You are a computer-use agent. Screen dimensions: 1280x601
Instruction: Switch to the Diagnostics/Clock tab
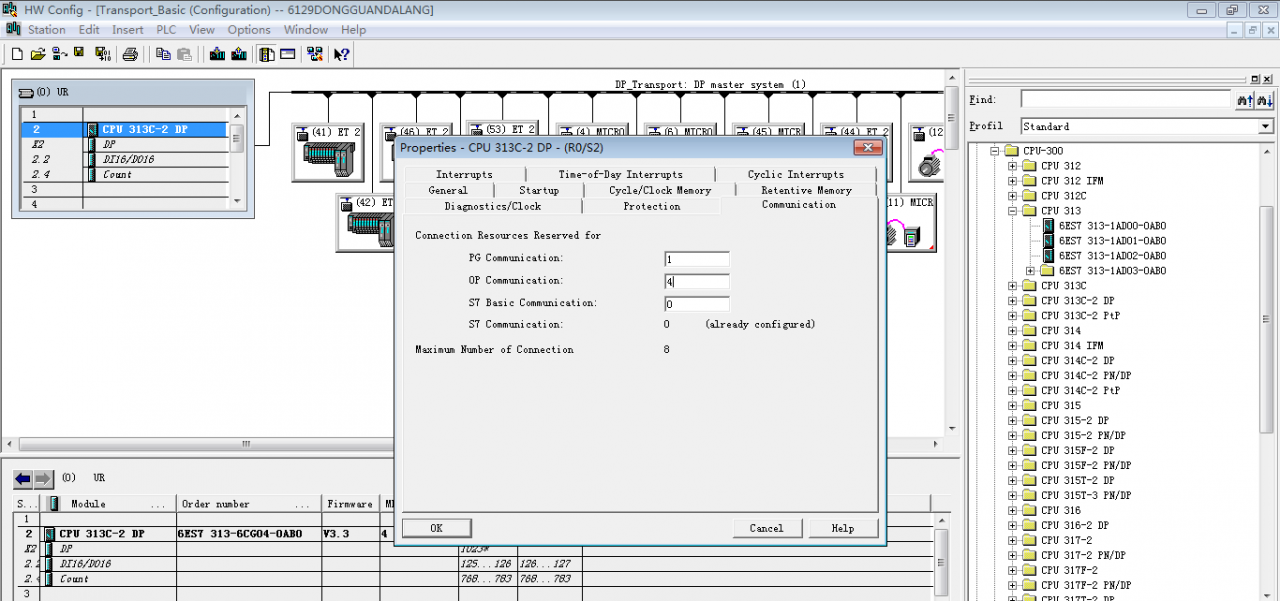tap(492, 206)
